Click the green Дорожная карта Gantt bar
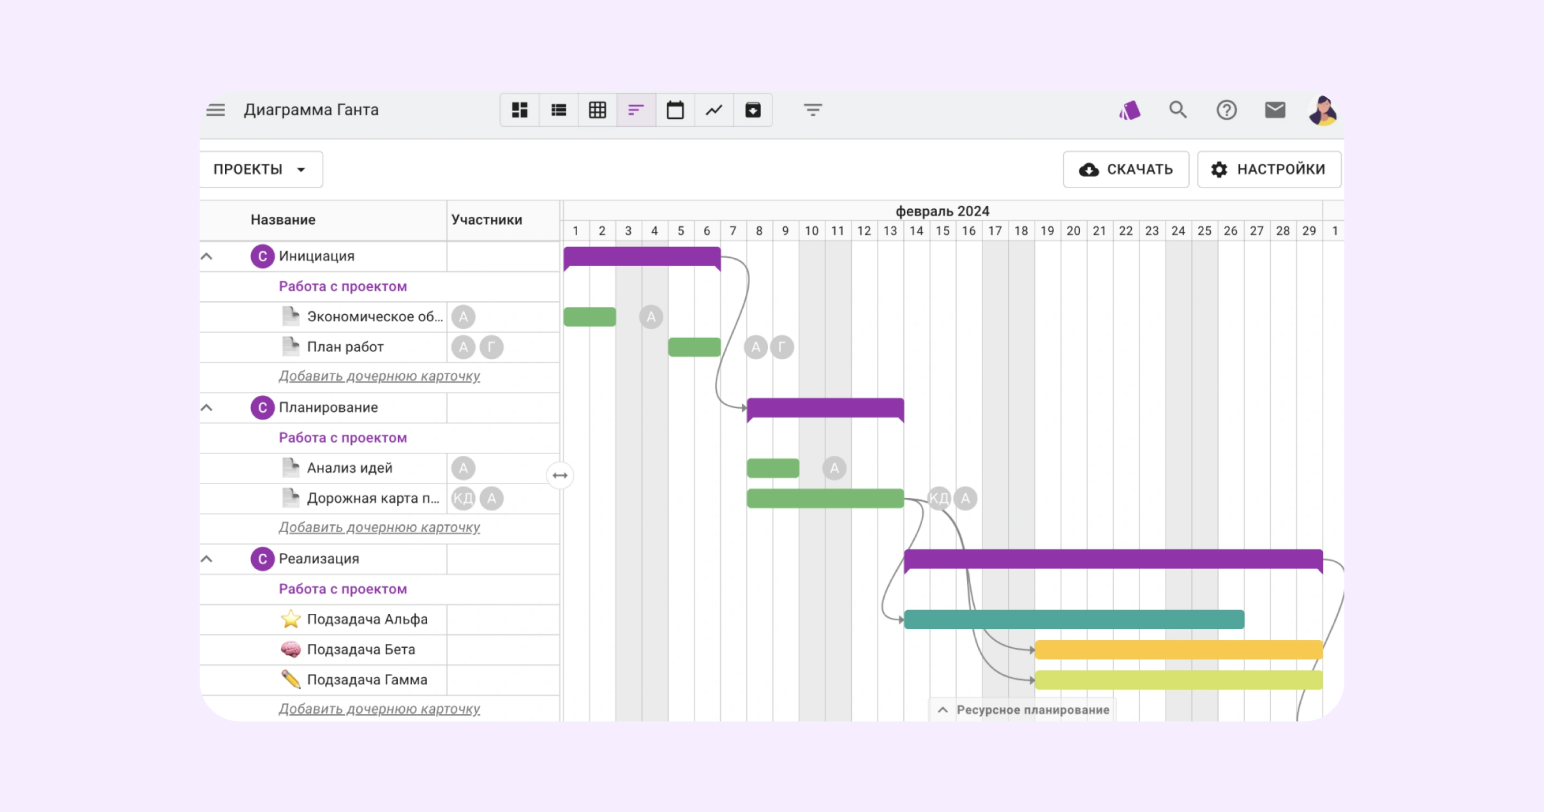 click(825, 498)
